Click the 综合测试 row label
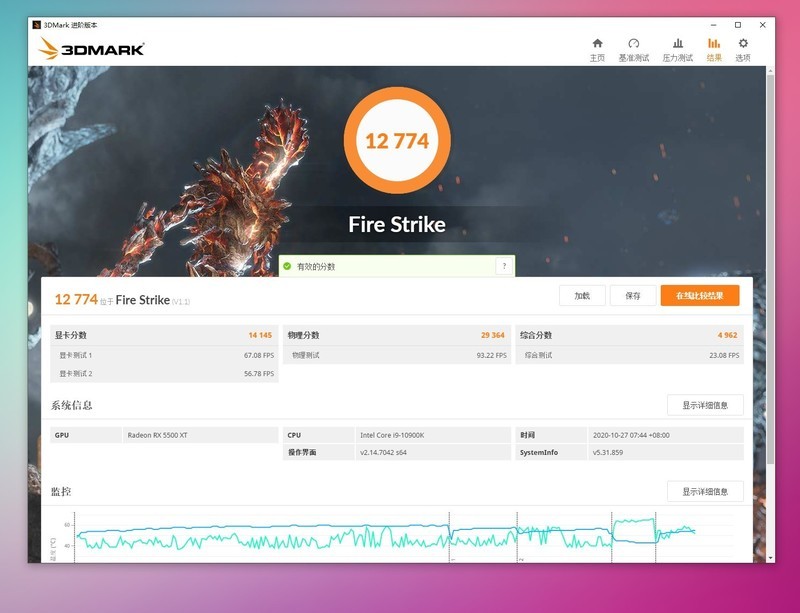The width and height of the screenshot is (800, 613). click(538, 355)
